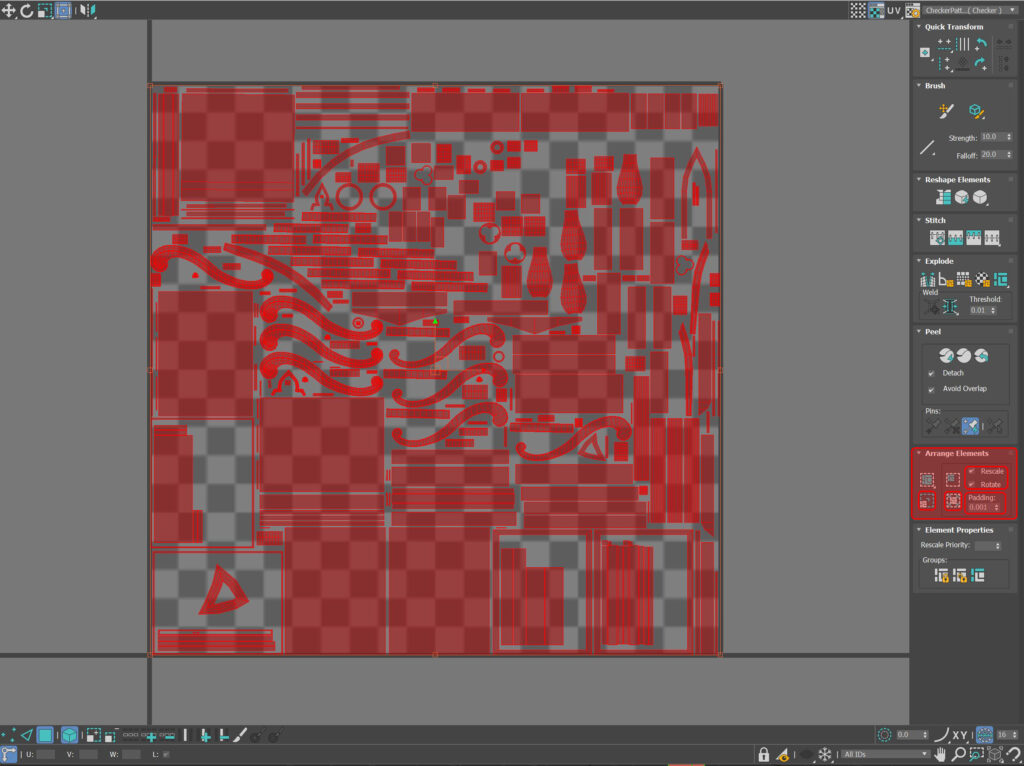
Task: Collapse the Quick Transform rollout
Action: tap(919, 27)
